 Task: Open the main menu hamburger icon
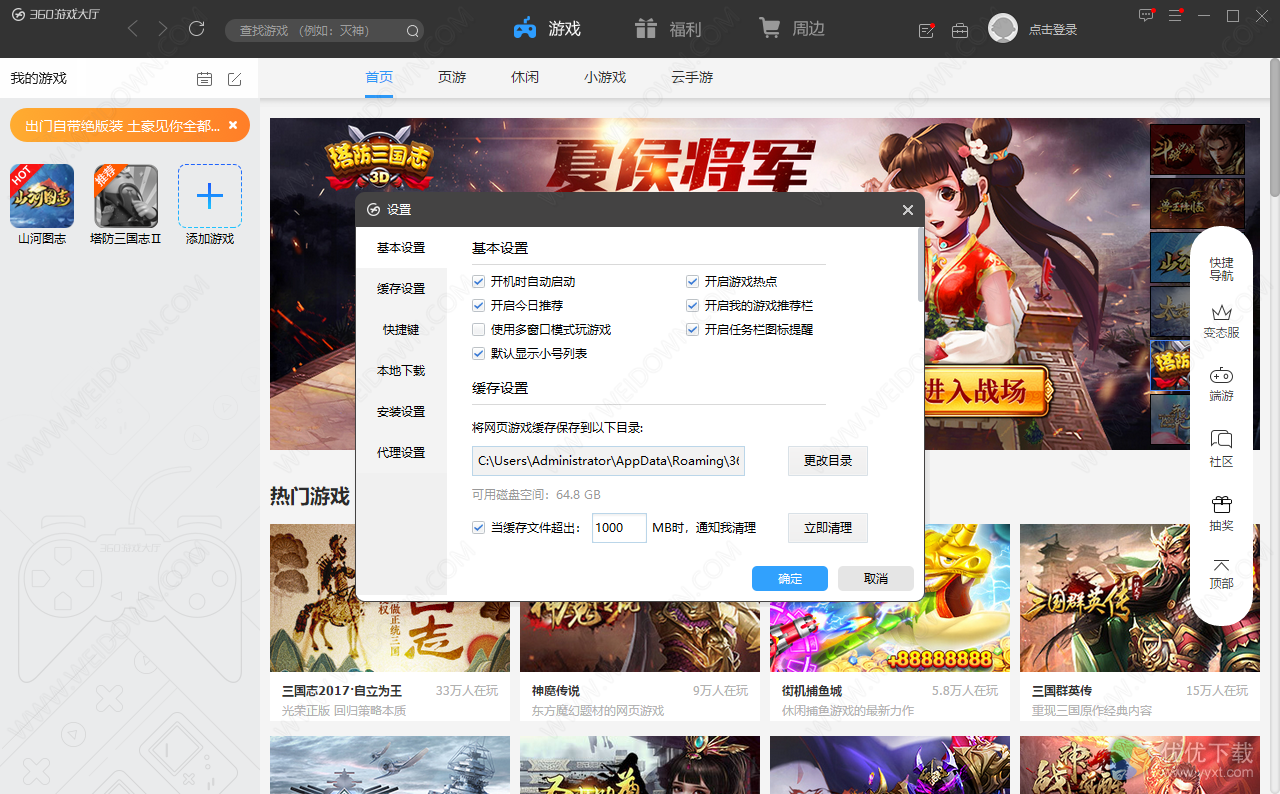(x=1176, y=15)
